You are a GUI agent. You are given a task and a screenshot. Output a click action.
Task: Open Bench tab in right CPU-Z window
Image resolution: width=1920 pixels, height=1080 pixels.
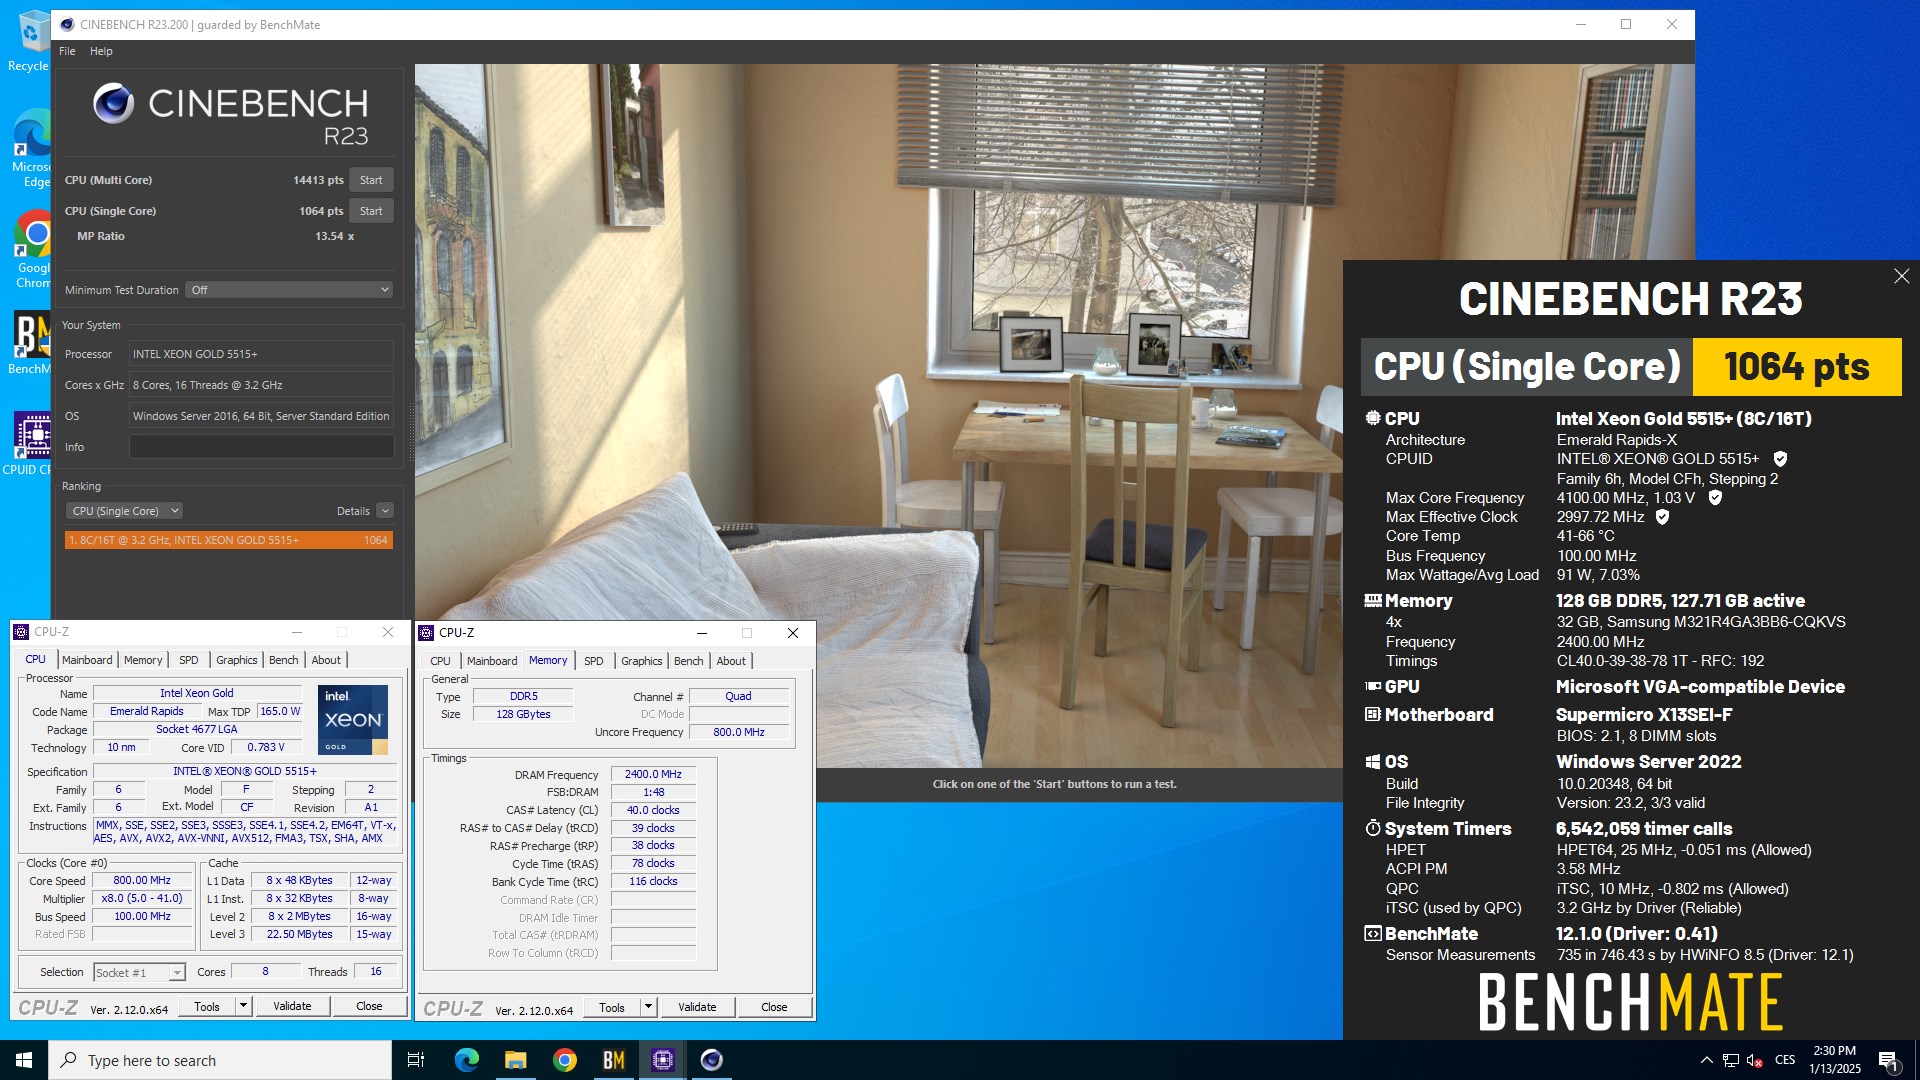click(x=689, y=661)
